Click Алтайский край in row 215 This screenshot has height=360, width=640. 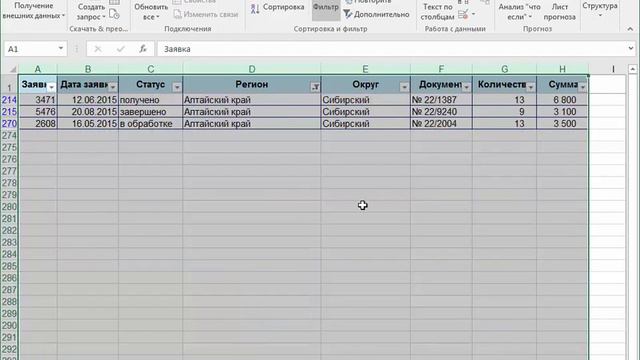[x=252, y=112]
